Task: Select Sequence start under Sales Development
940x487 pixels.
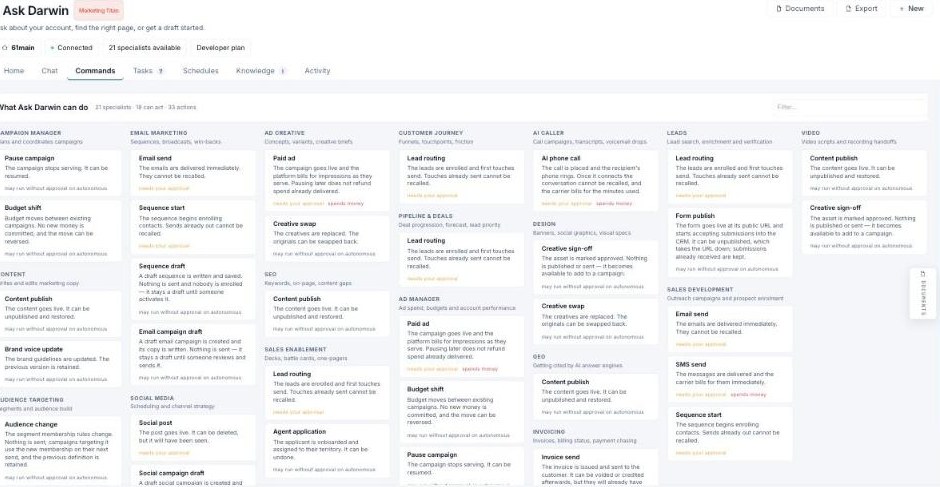Action: click(x=730, y=434)
